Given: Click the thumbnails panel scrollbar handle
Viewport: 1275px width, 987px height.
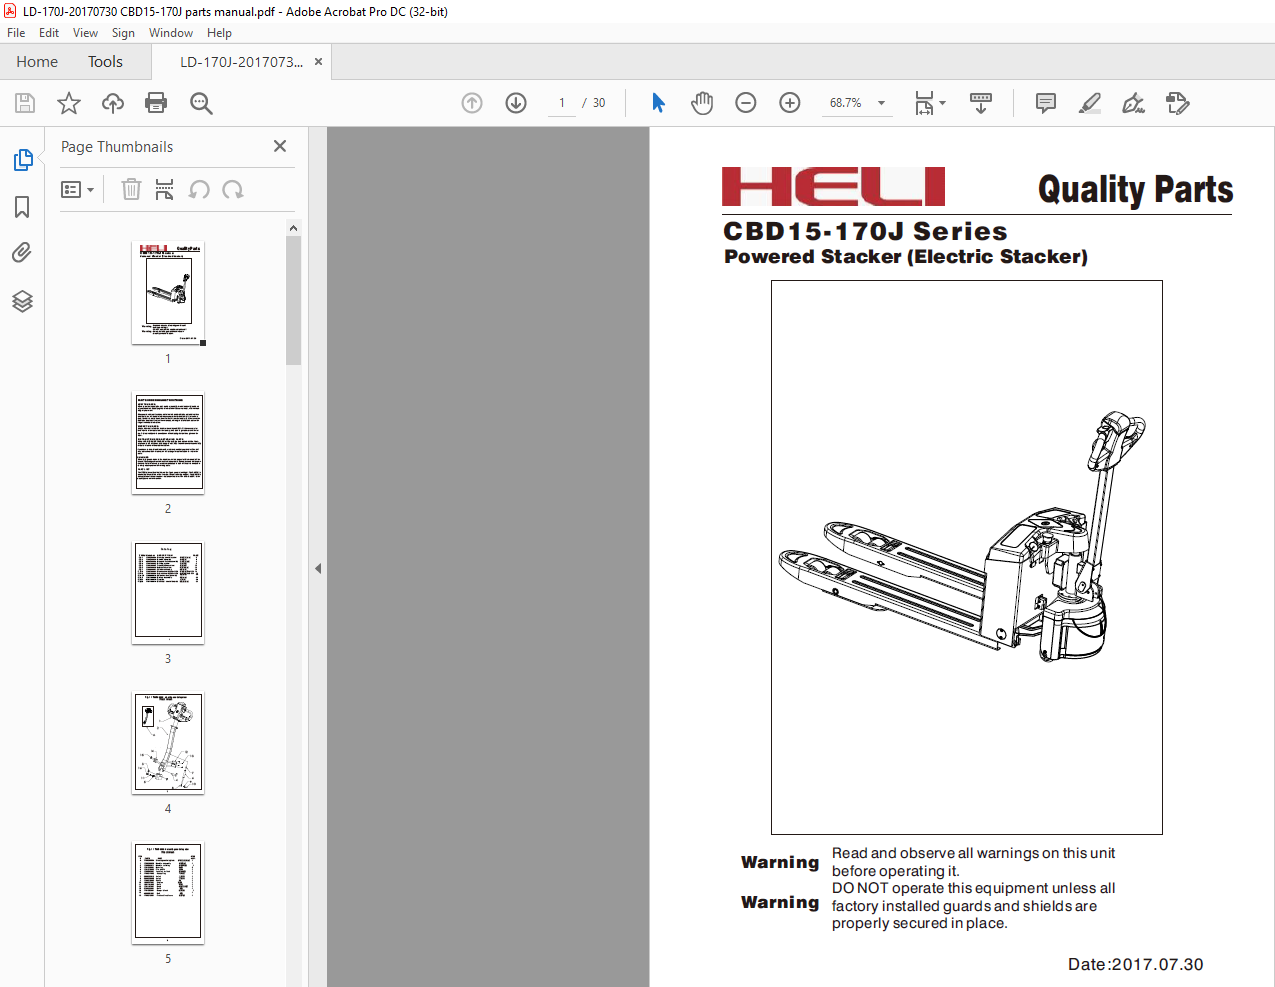Looking at the screenshot, I should point(293,300).
